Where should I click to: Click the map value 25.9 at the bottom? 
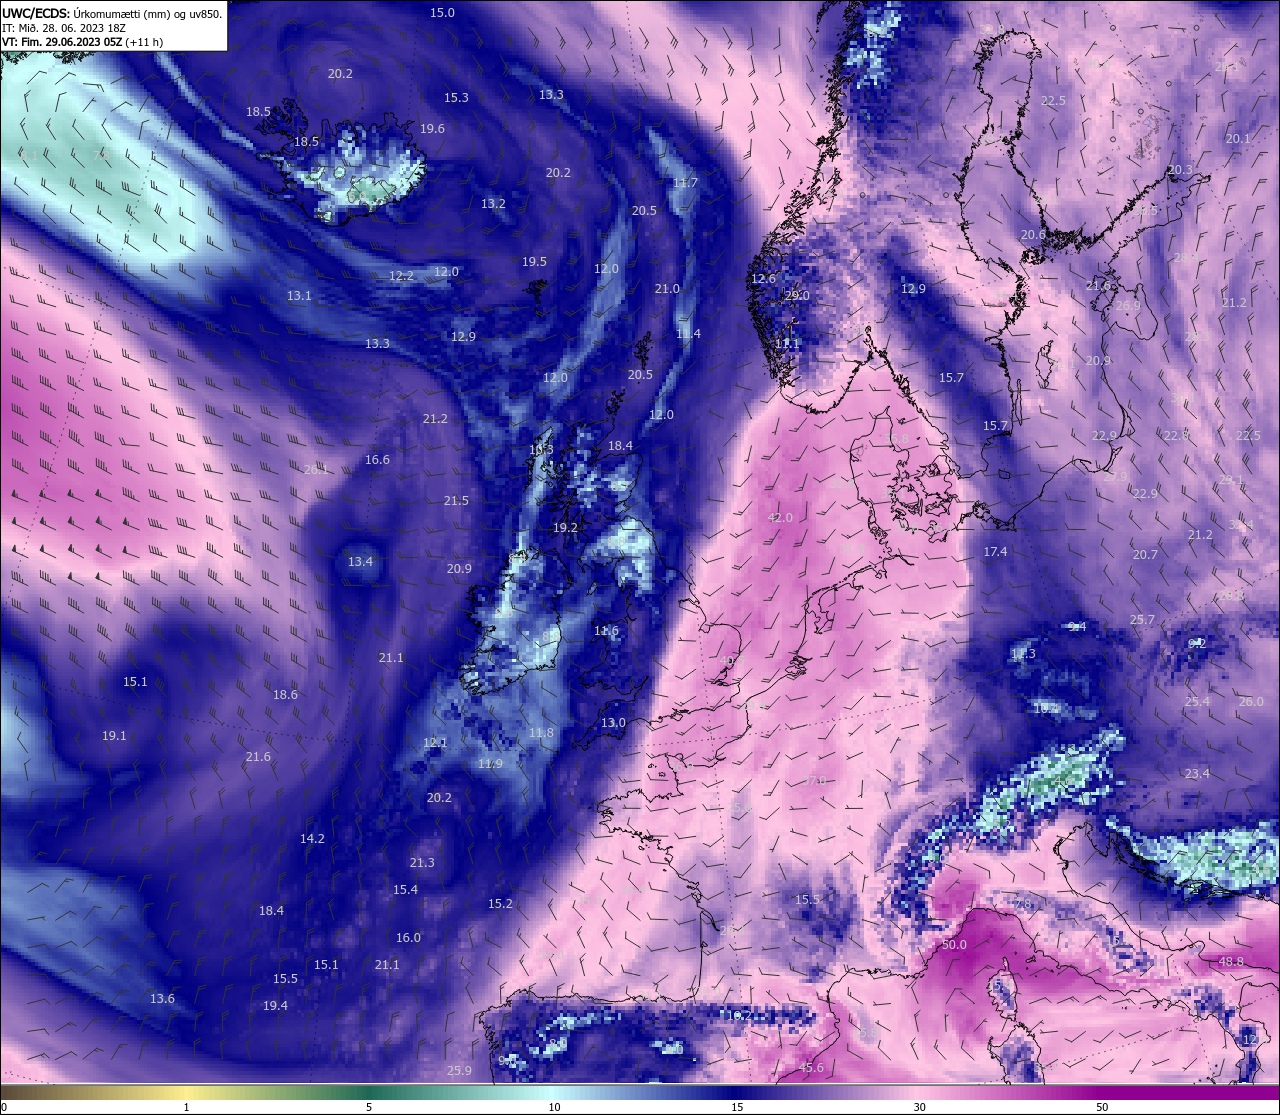click(459, 1071)
